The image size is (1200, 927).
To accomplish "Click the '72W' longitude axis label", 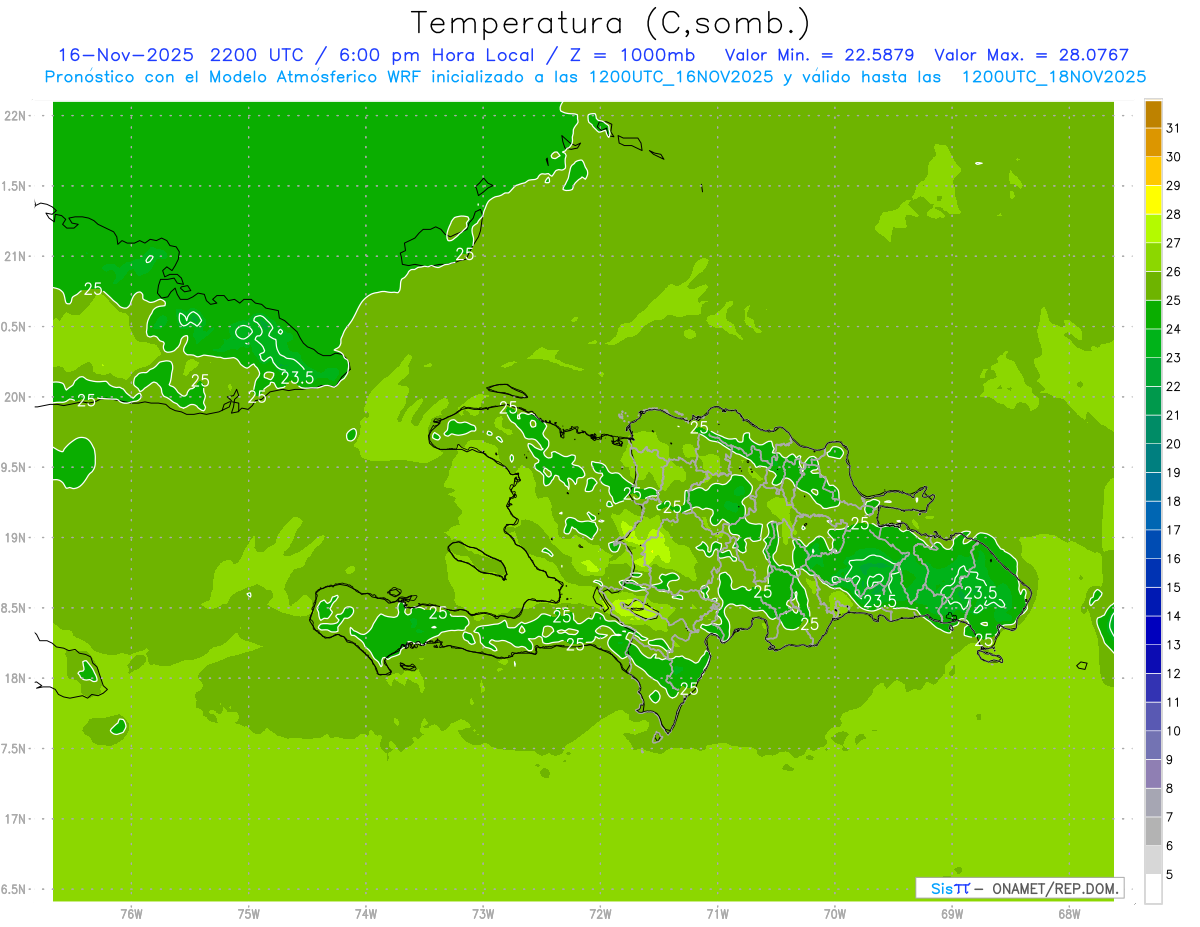I will click(600, 914).
